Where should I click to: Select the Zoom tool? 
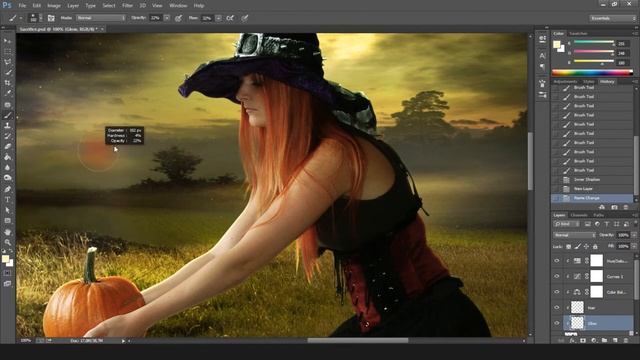point(7,242)
